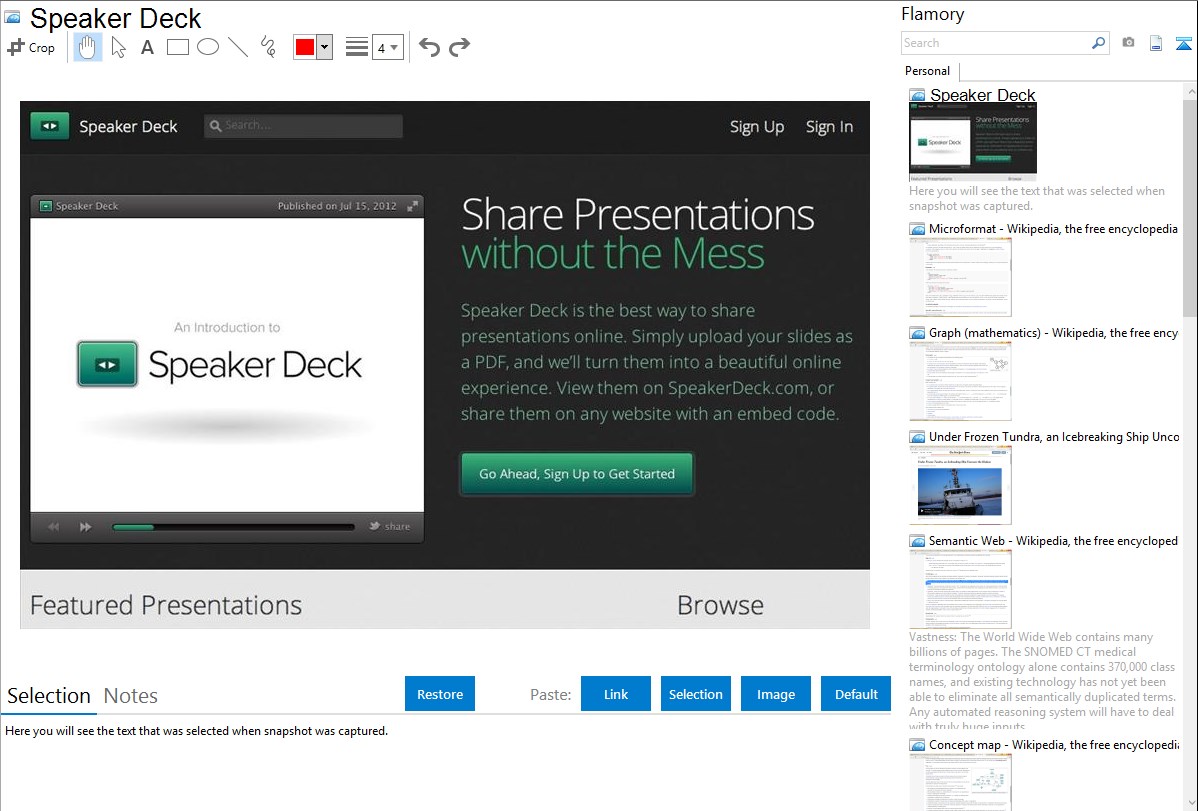The image size is (1198, 811).
Task: Open the Notes tab
Action: click(x=131, y=696)
